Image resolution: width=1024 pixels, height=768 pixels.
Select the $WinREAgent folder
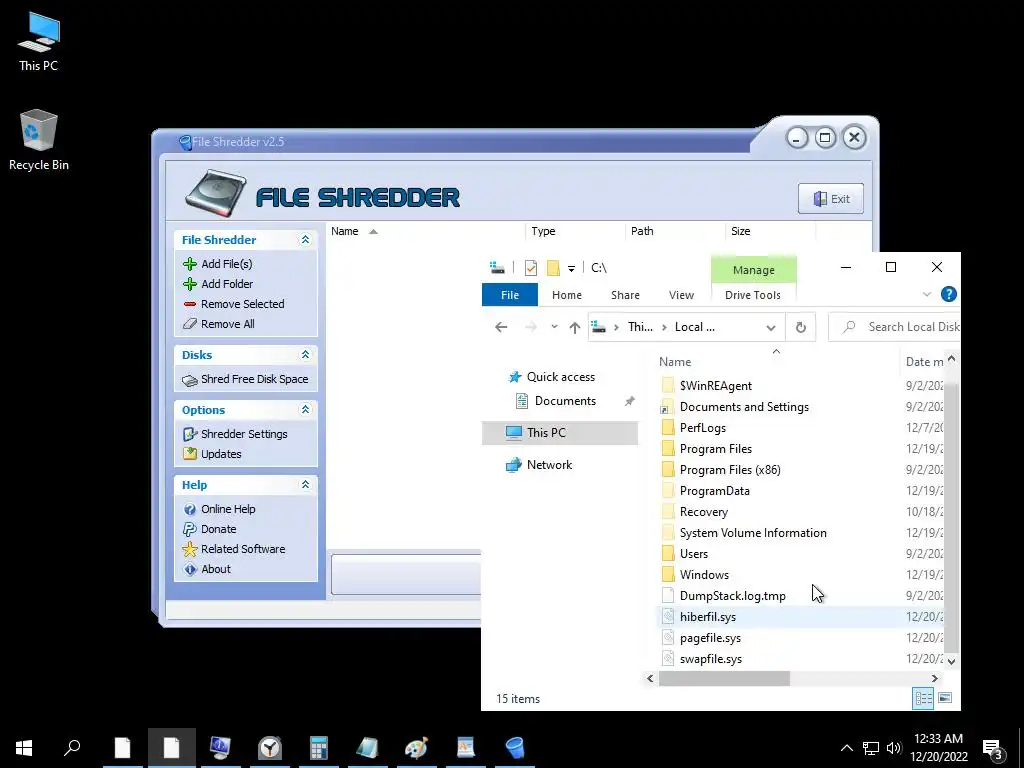[715, 386]
